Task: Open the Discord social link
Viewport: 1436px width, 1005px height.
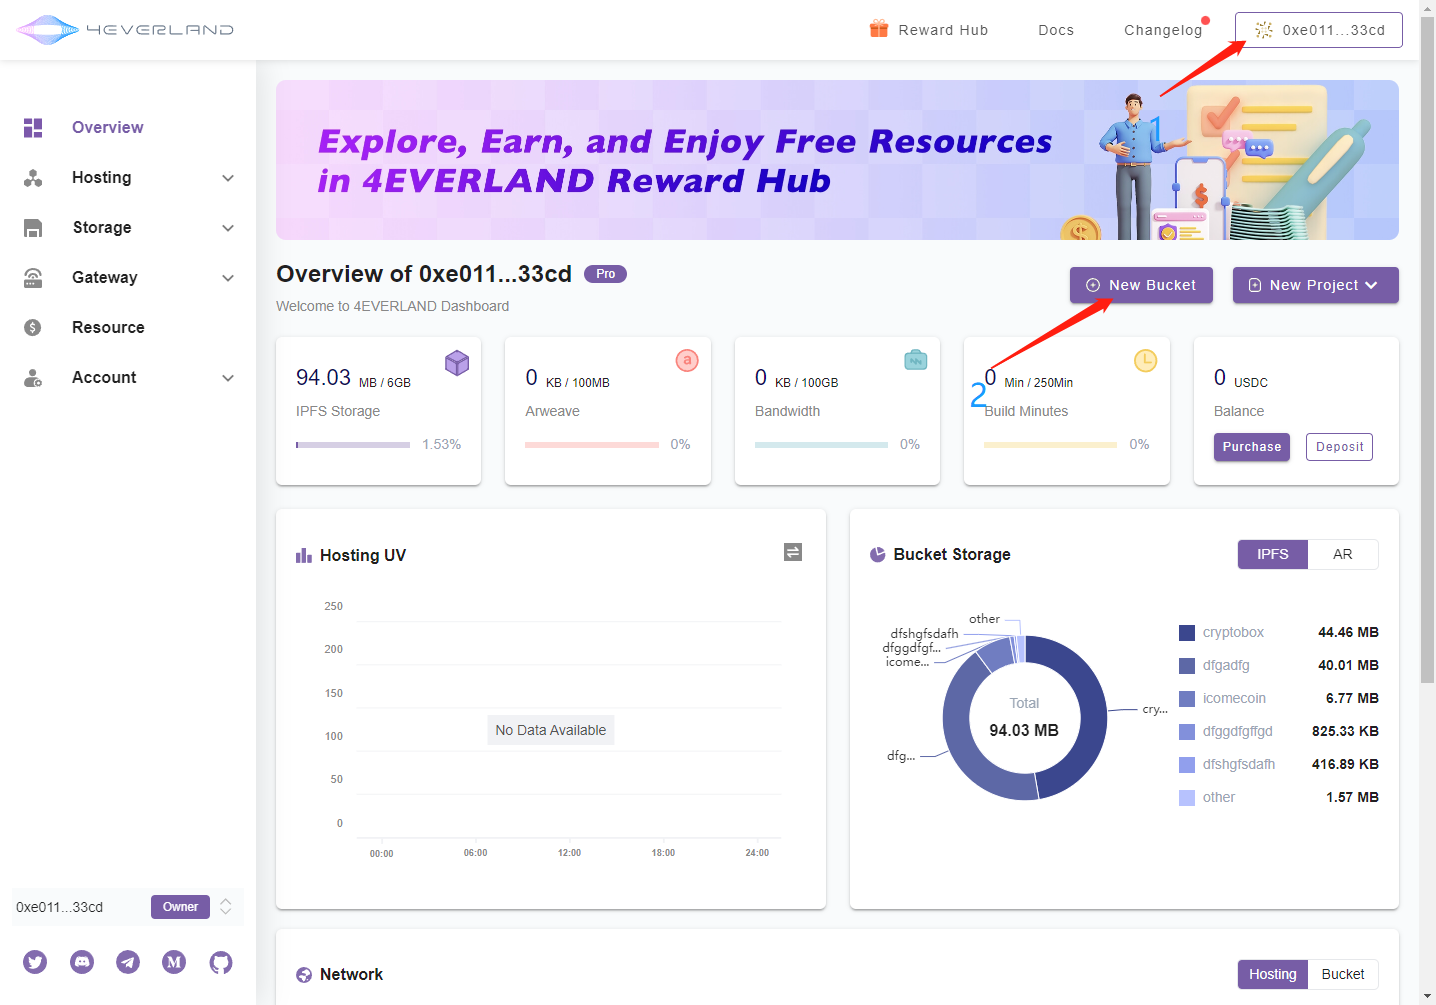Action: pyautogui.click(x=82, y=962)
